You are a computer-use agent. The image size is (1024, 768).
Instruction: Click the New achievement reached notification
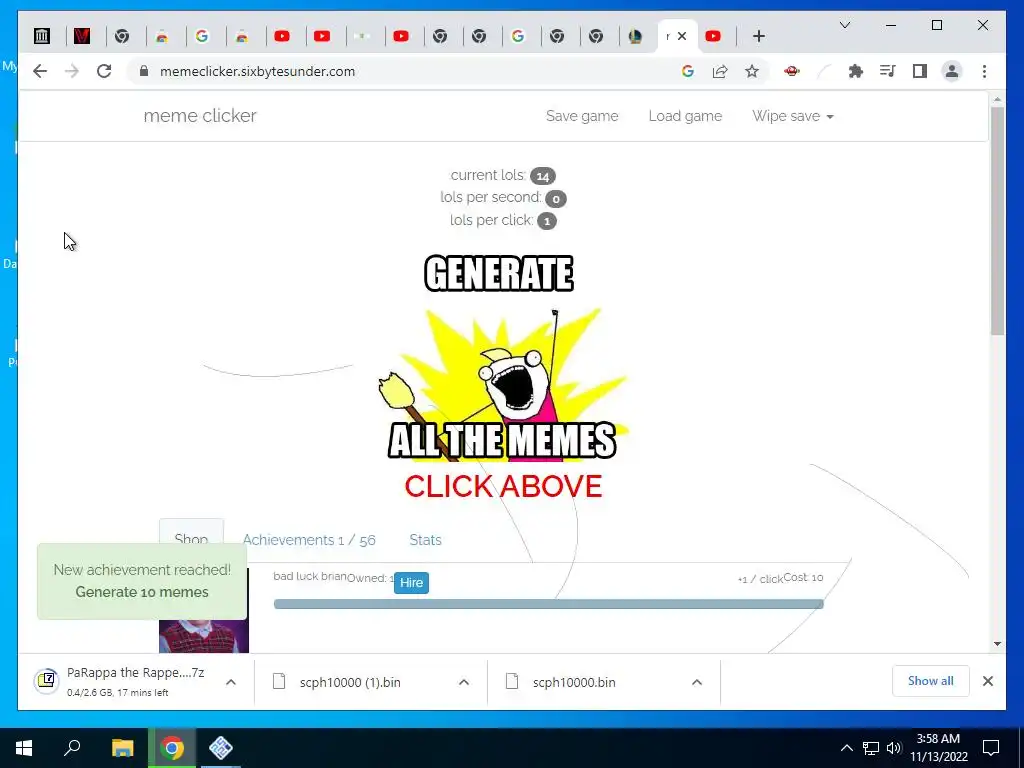point(142,581)
